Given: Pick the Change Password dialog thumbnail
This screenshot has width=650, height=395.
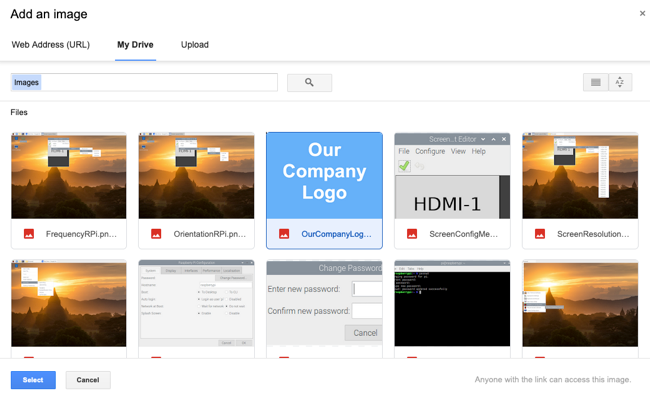Looking at the screenshot, I should click(x=324, y=303).
